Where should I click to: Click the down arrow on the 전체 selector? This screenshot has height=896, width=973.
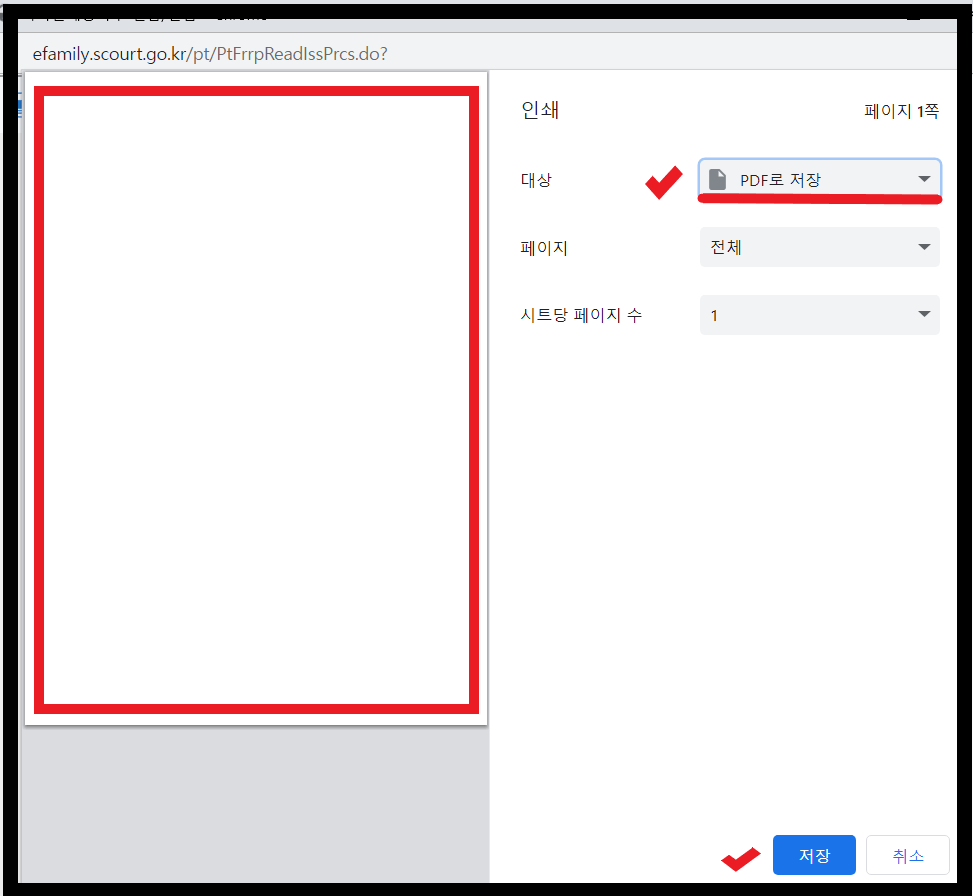(925, 247)
